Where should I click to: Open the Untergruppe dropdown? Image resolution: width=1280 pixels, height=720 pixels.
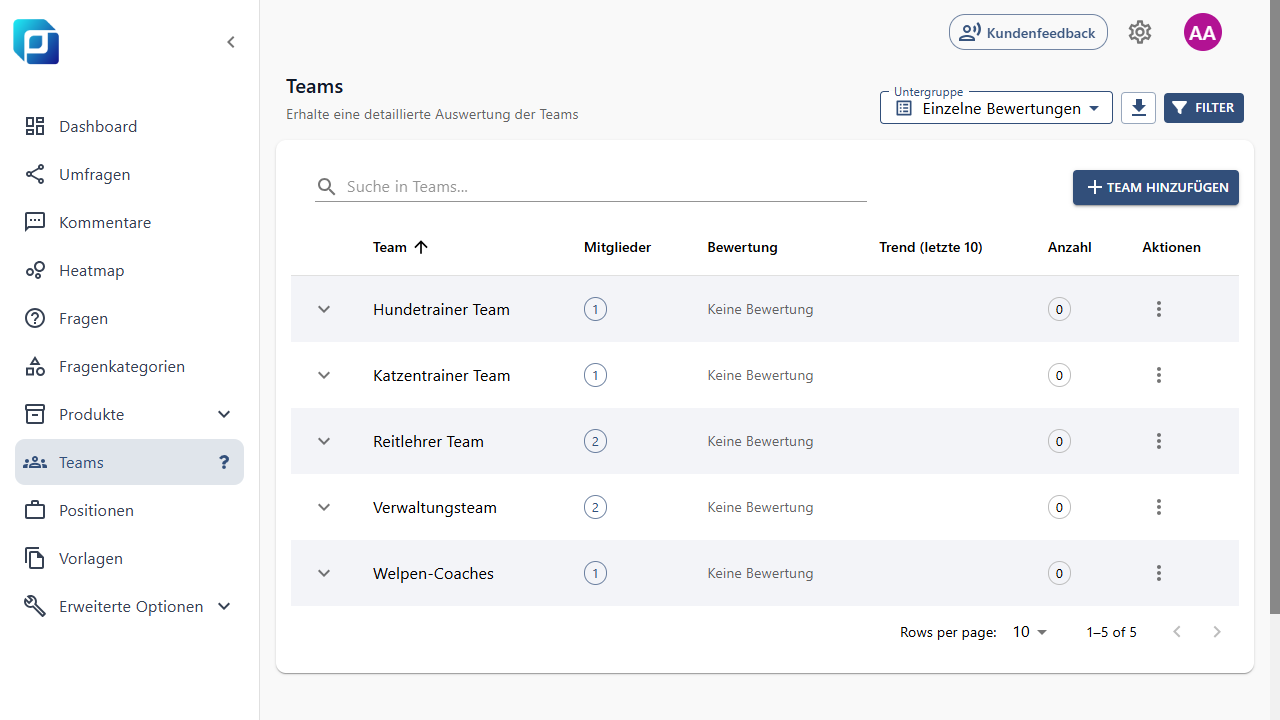(996, 108)
